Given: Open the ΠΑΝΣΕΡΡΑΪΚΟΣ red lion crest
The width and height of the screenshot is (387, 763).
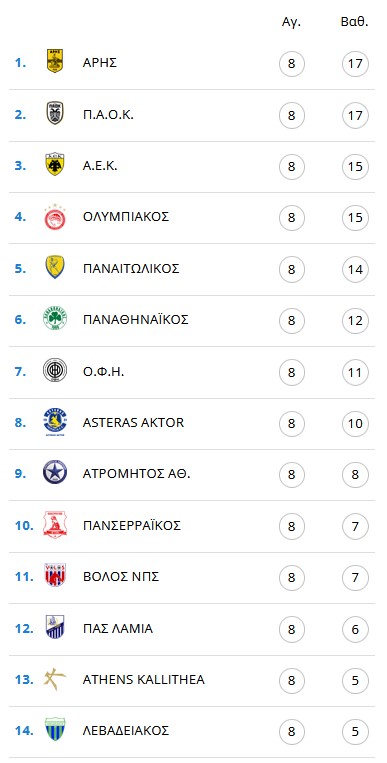Looking at the screenshot, I should [55, 524].
